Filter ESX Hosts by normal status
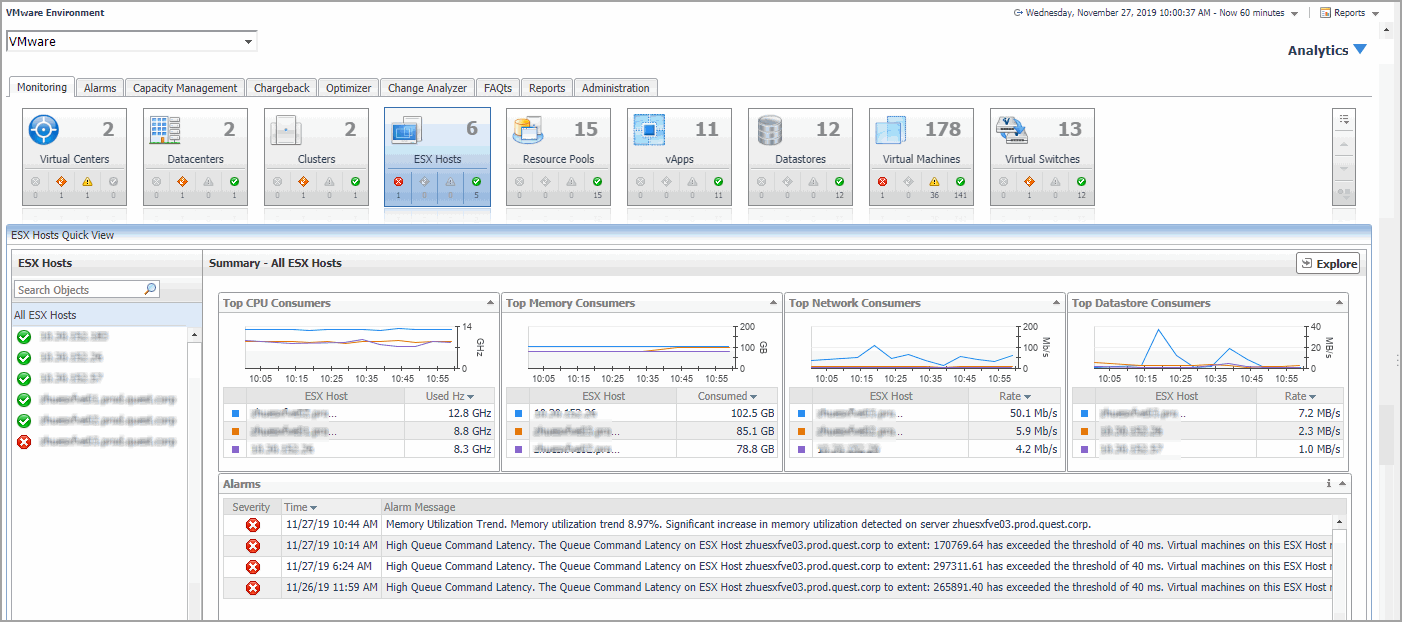 [476, 182]
